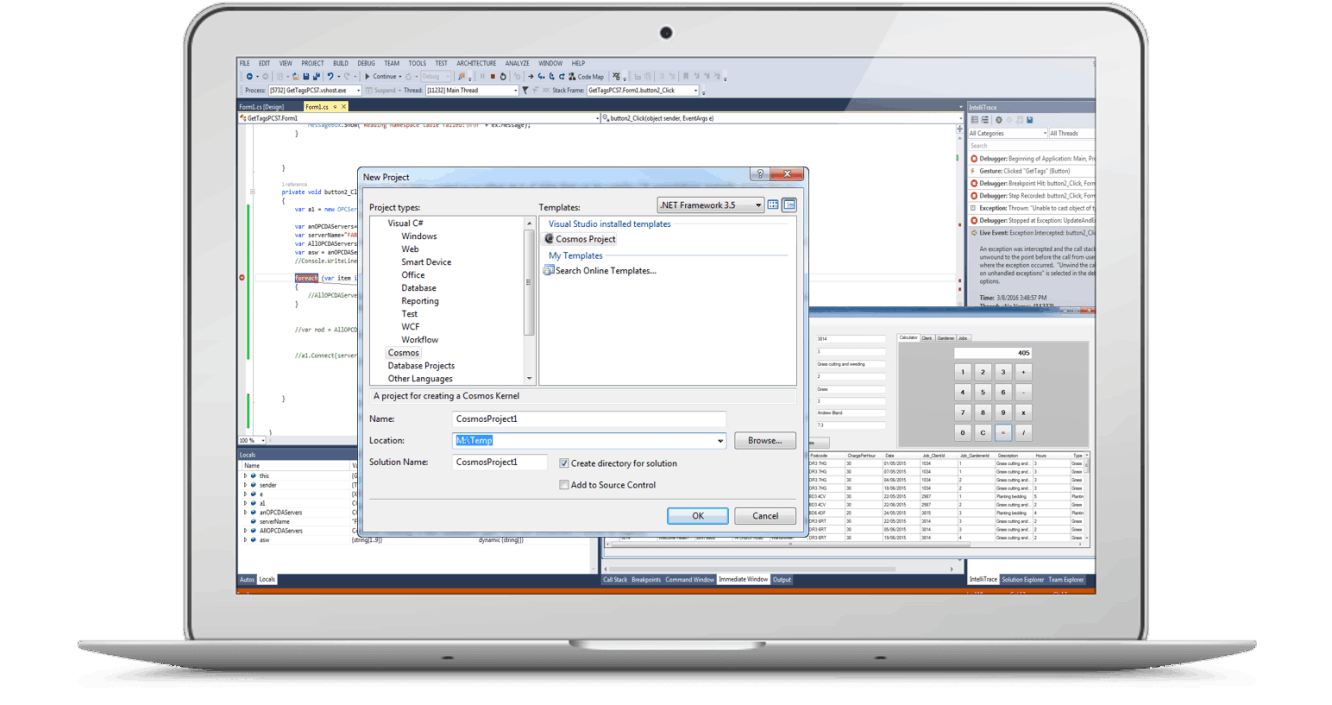Select Smart Device under Visual C#
The height and width of the screenshot is (705, 1332).
[426, 262]
